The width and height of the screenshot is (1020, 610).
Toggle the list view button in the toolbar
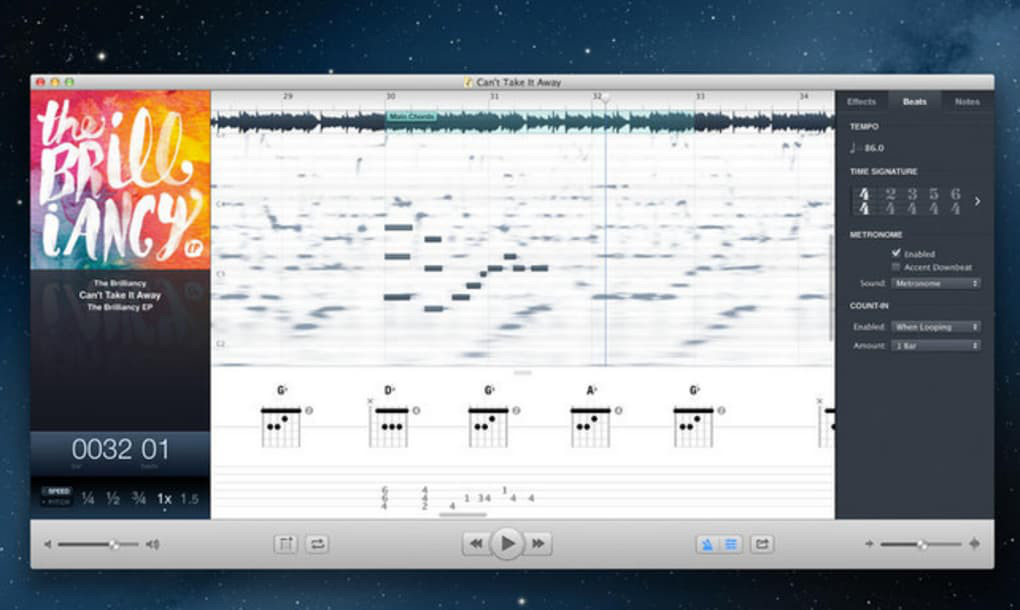coord(731,544)
